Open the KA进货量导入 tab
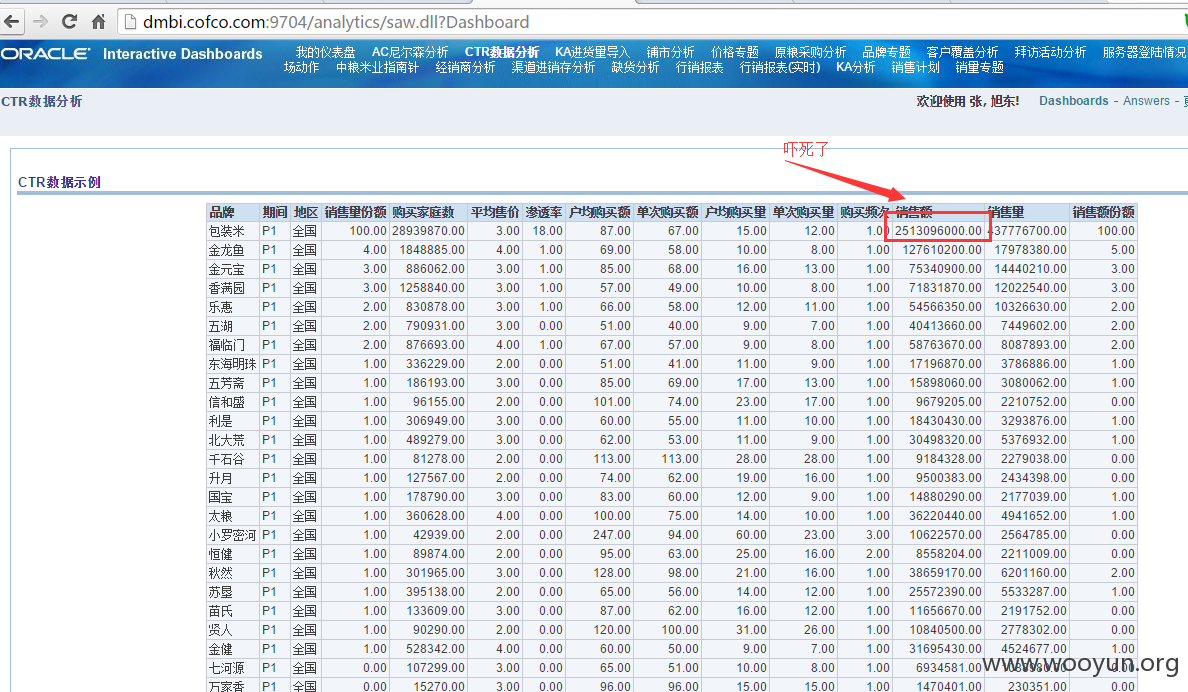 click(x=592, y=52)
